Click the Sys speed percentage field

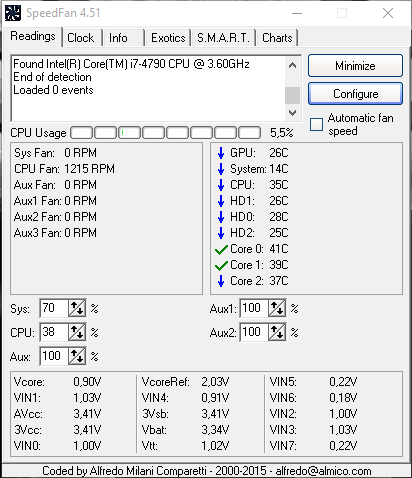(x=54, y=308)
